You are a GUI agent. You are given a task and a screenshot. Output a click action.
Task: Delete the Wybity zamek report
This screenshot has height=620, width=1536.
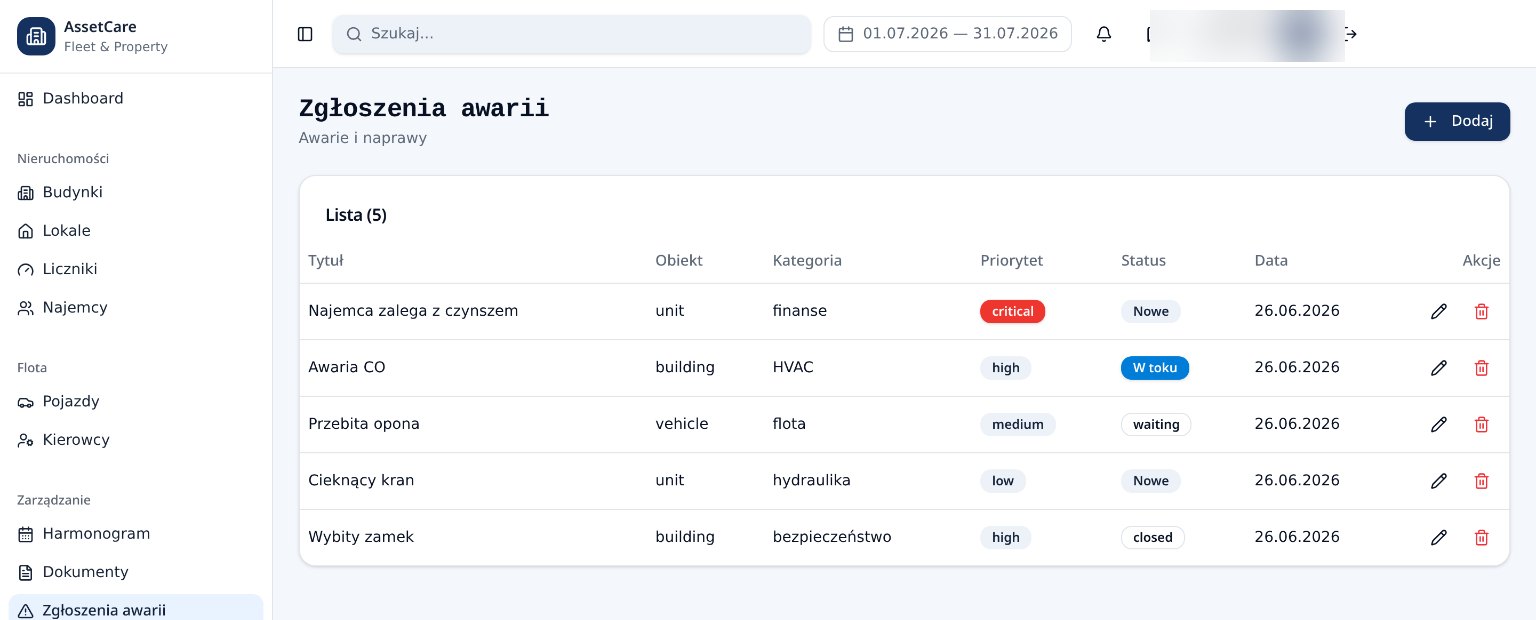coord(1482,538)
